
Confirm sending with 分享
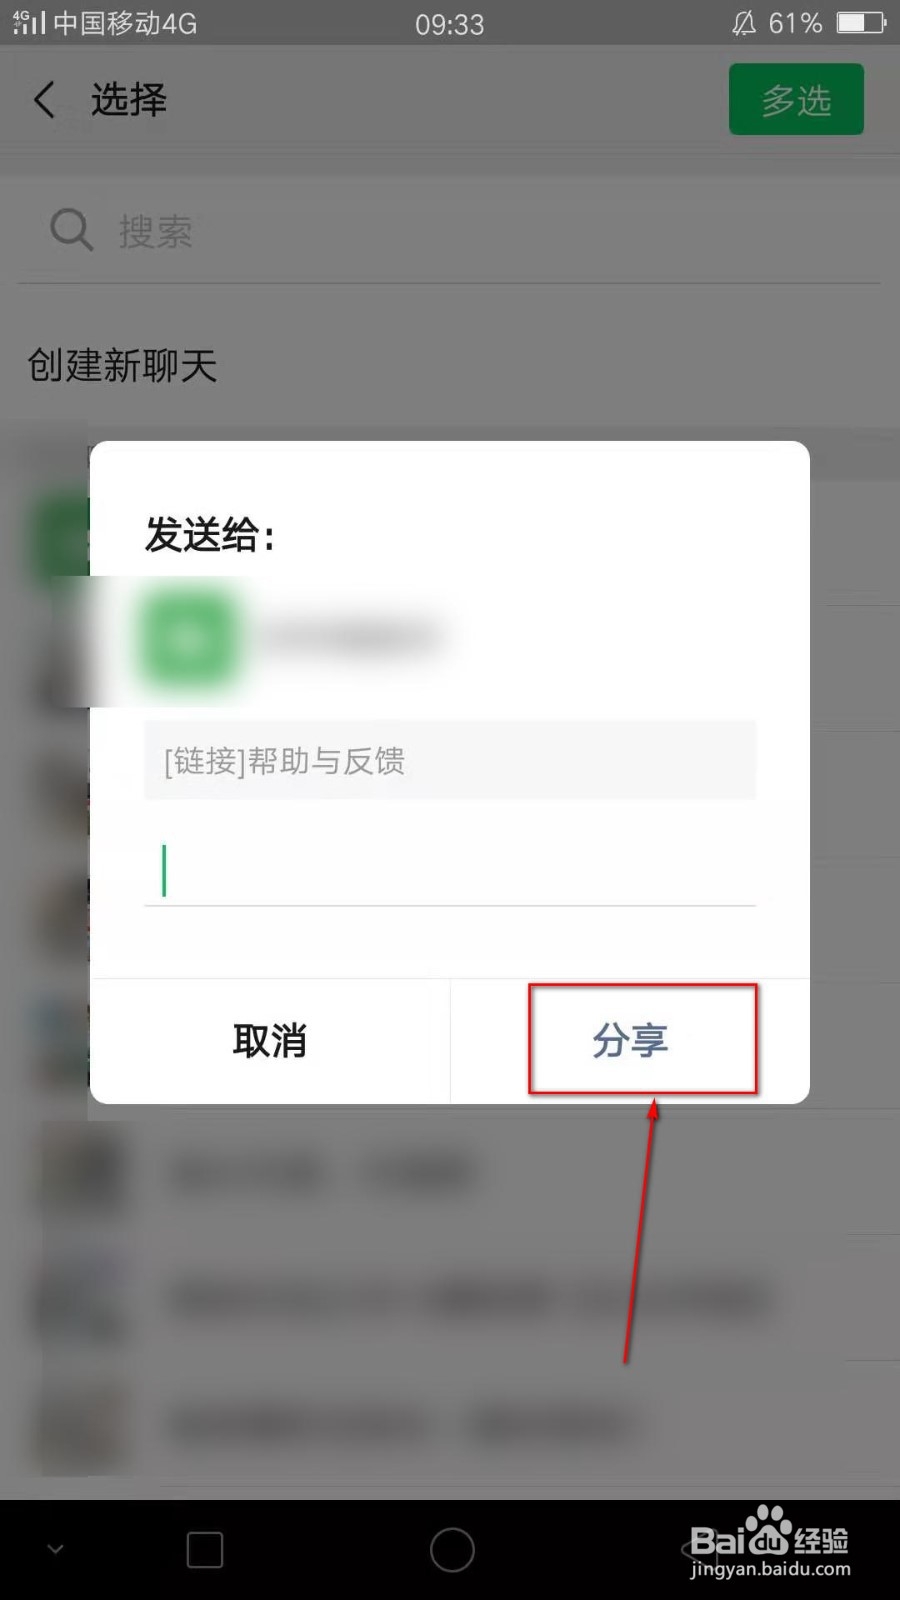pyautogui.click(x=630, y=1041)
